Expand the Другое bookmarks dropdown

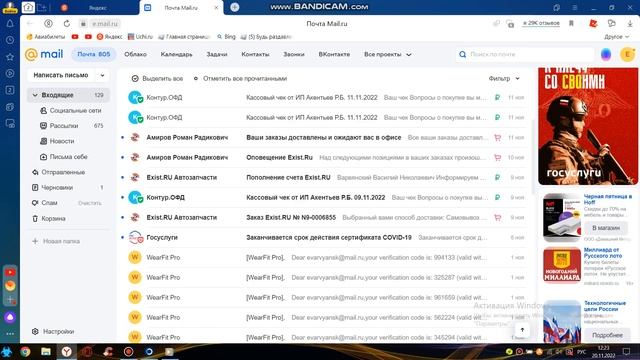pyautogui.click(x=616, y=37)
